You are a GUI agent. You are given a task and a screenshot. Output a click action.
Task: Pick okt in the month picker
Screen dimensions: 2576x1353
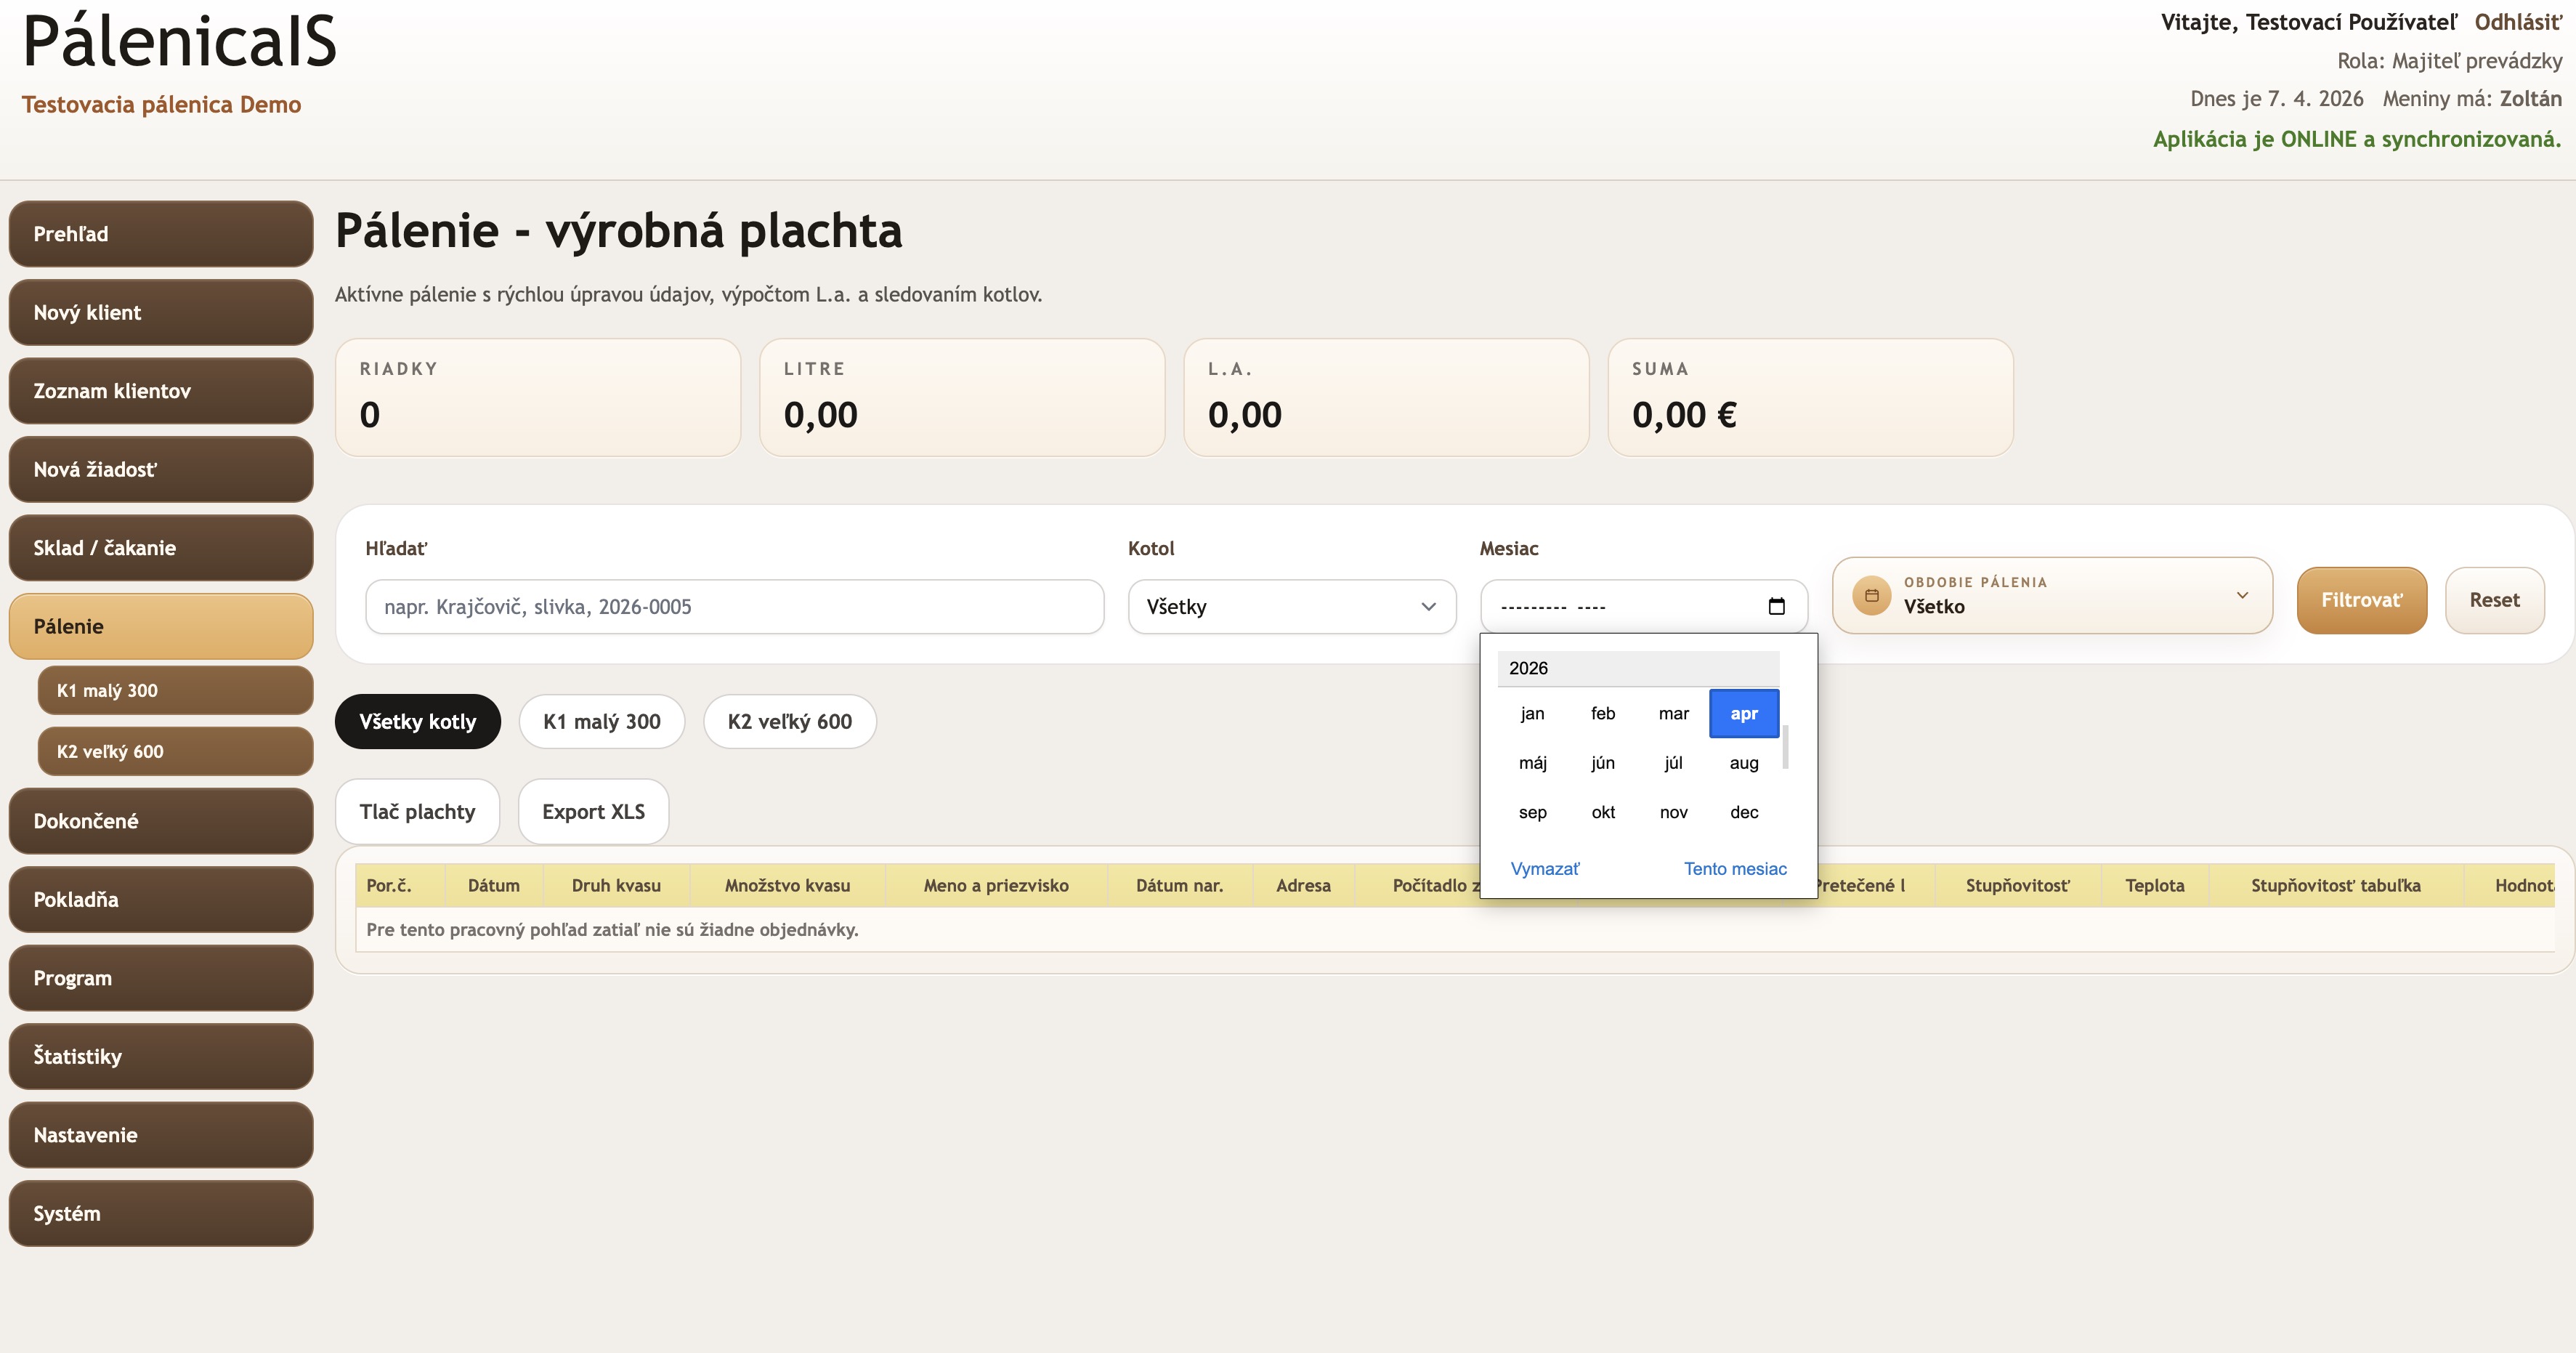tap(1603, 812)
